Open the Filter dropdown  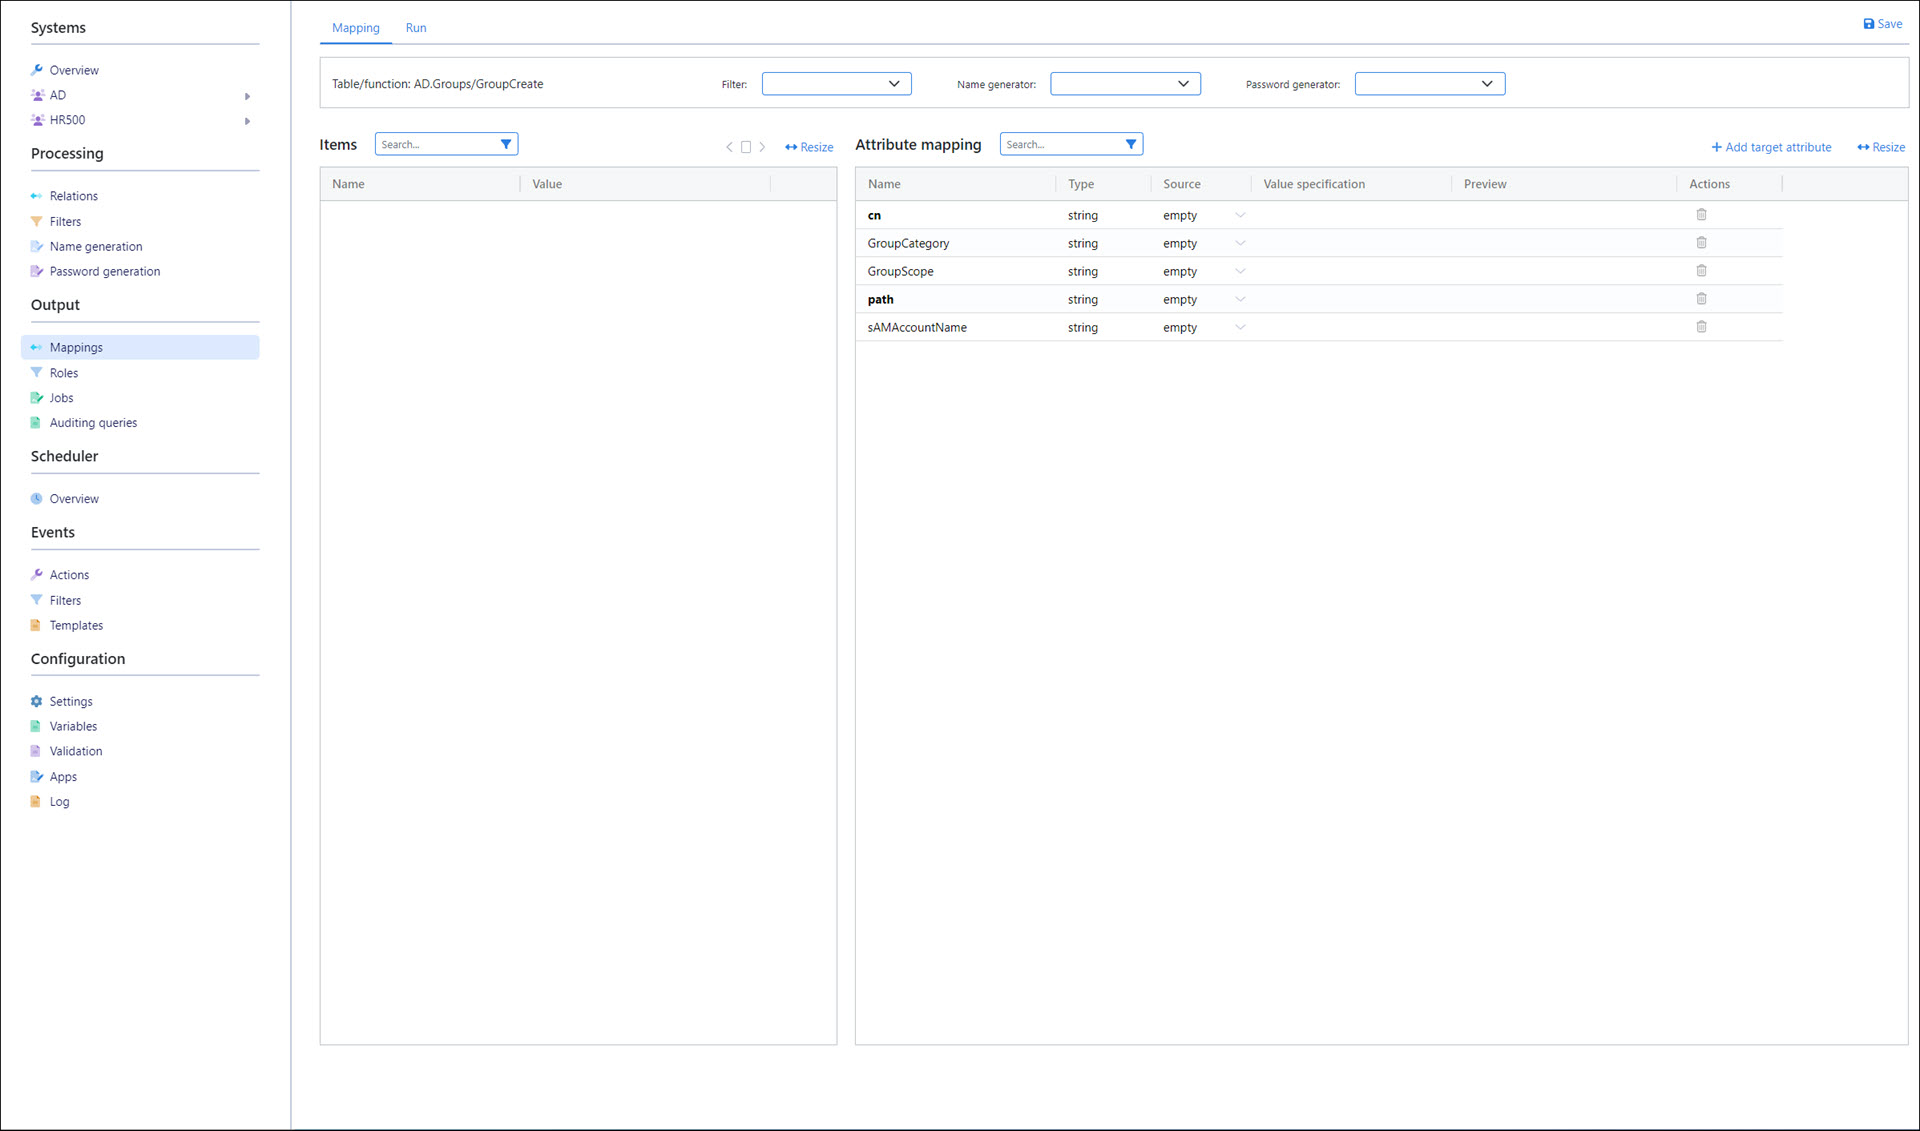[836, 84]
